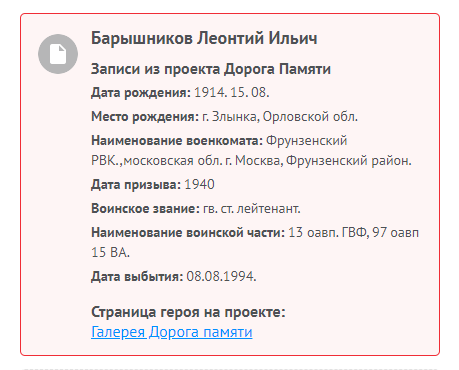This screenshot has width=459, height=370.
Task: Click the Страница героя на проекте heading
Action: tap(188, 312)
